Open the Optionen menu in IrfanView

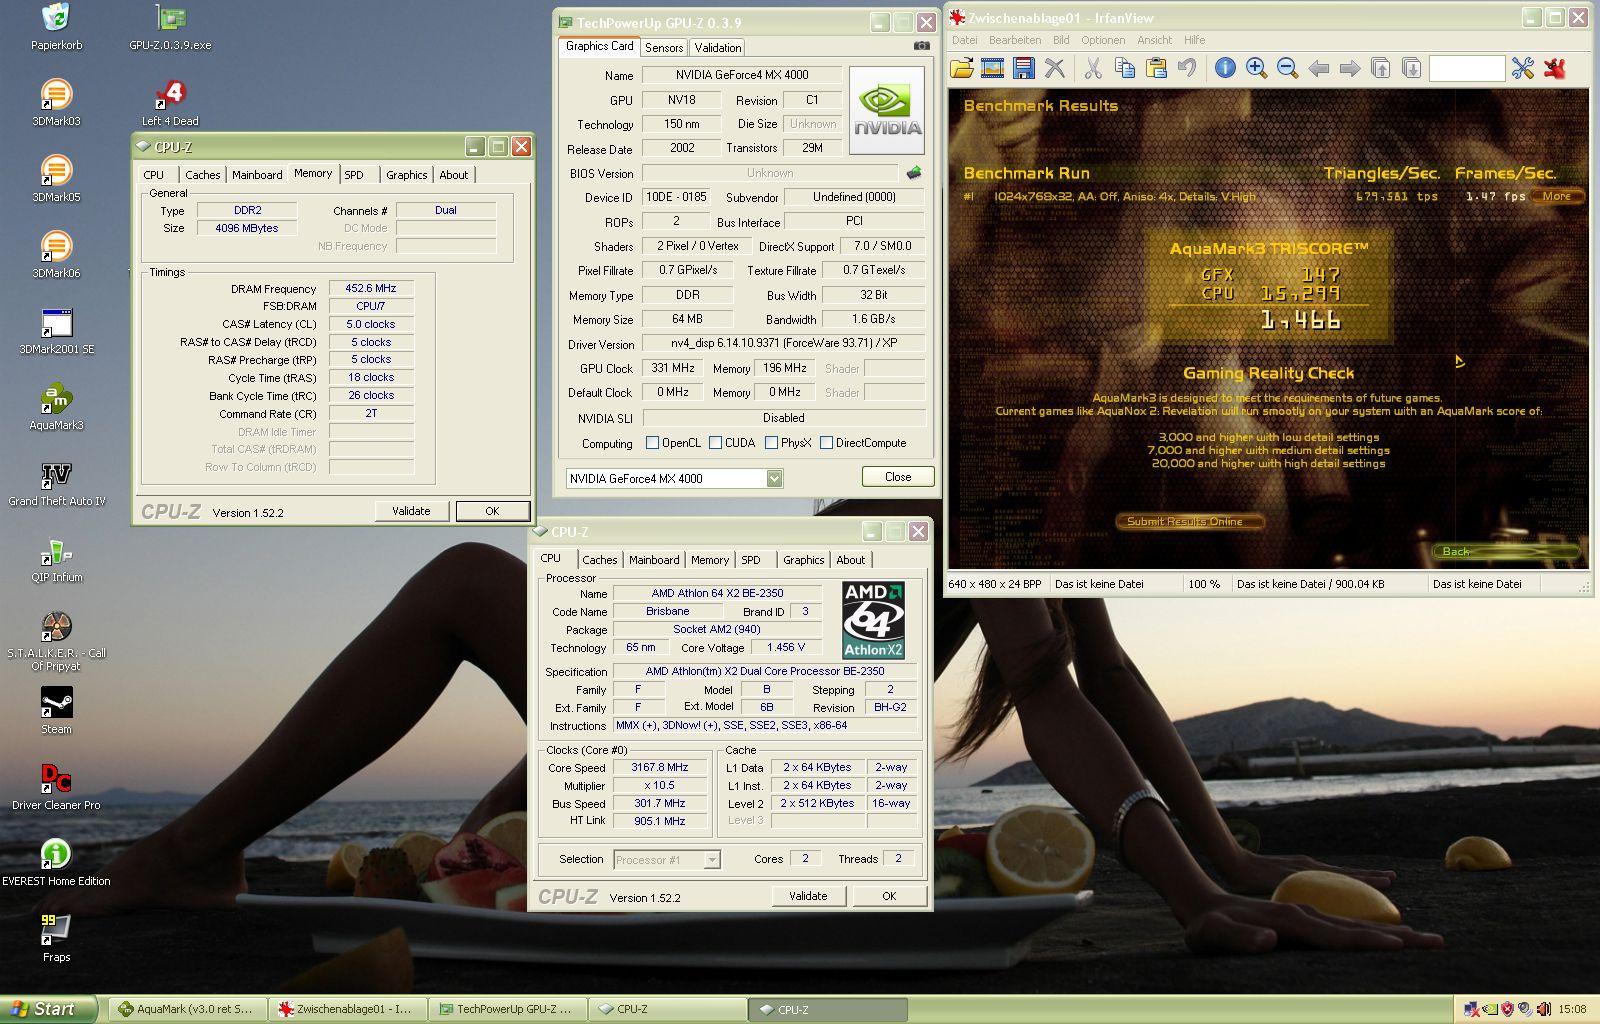(x=1103, y=40)
